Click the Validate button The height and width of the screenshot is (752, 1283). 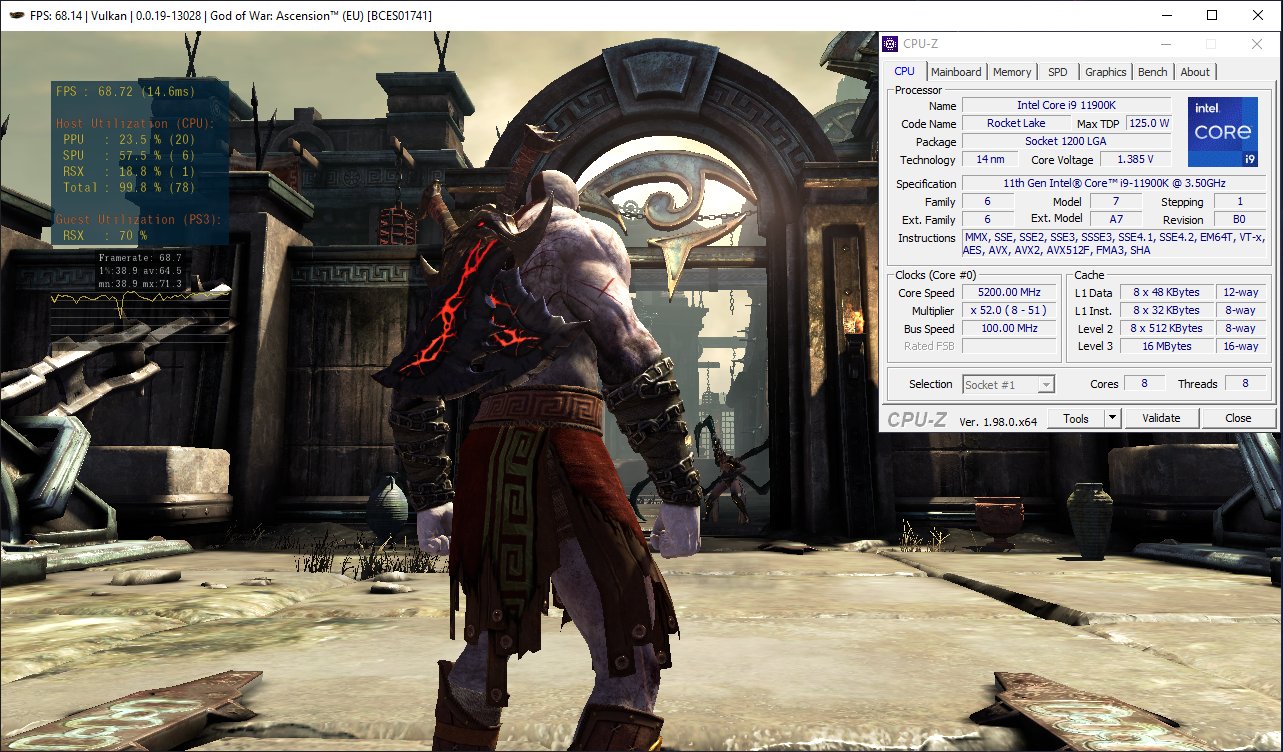click(1161, 417)
